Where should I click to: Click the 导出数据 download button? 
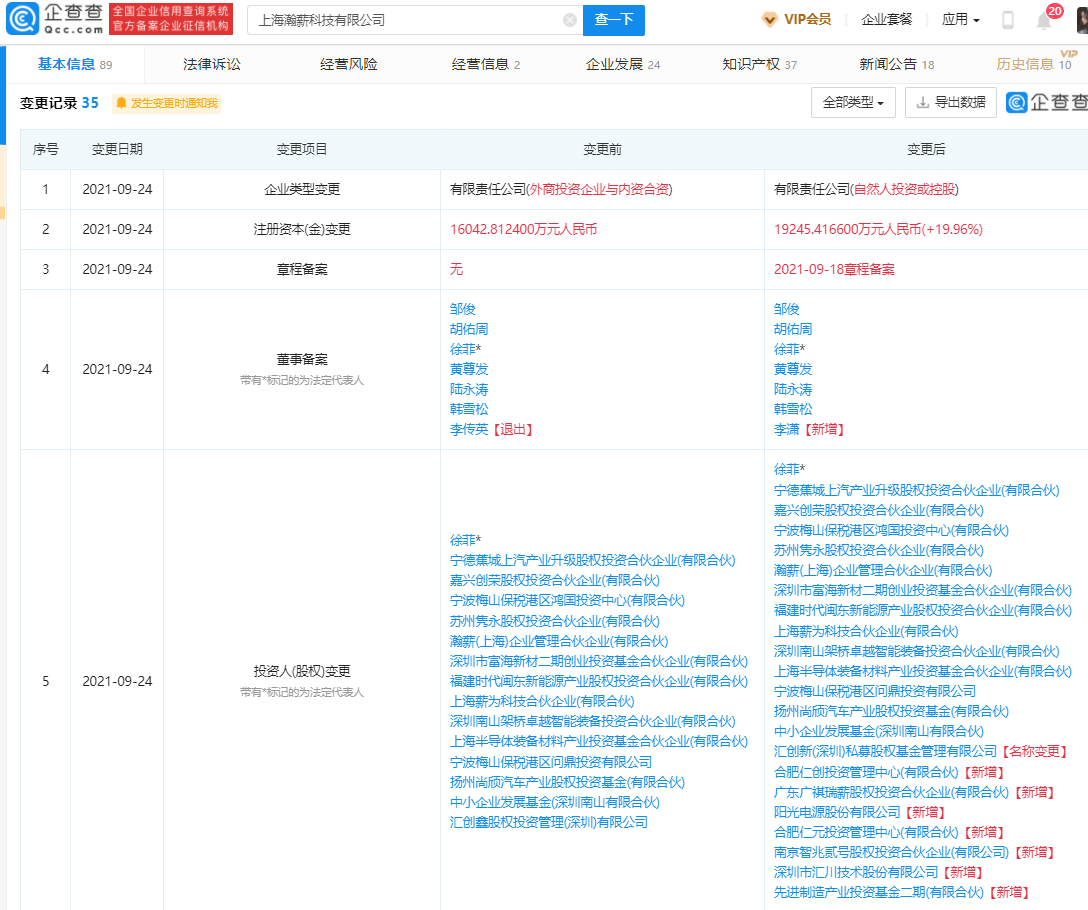[950, 102]
